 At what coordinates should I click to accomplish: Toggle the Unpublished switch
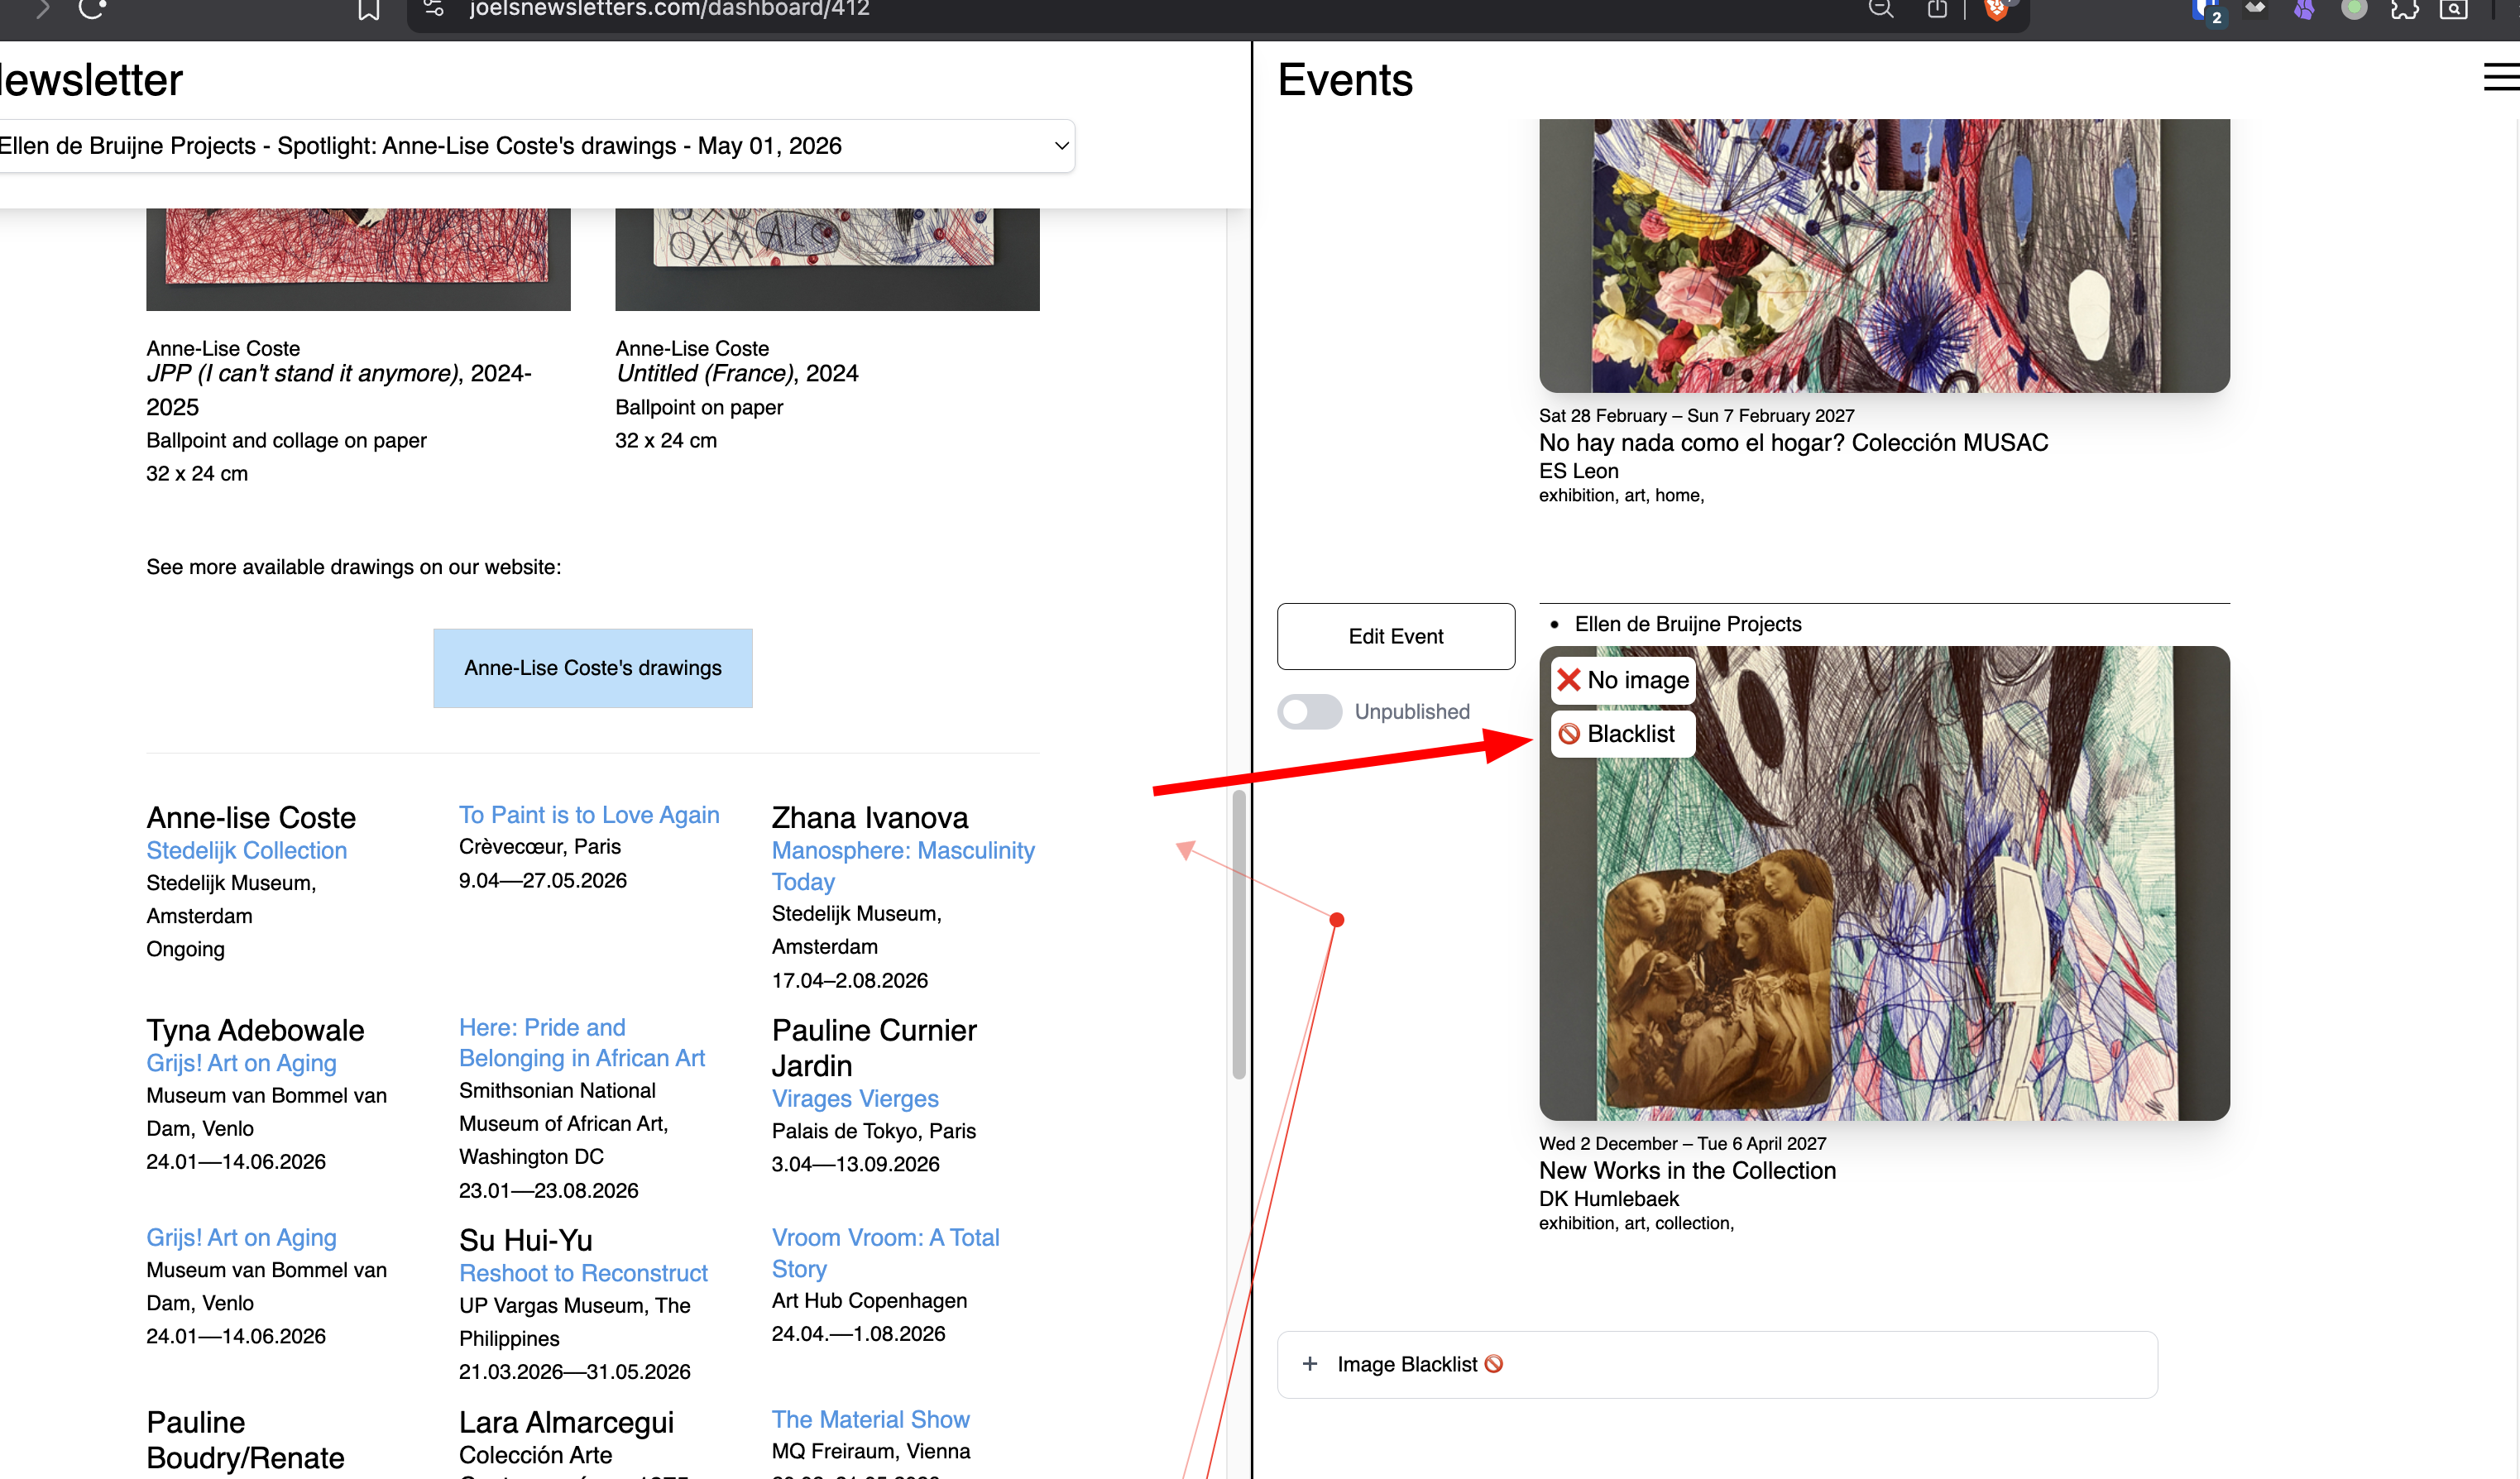(x=1310, y=711)
